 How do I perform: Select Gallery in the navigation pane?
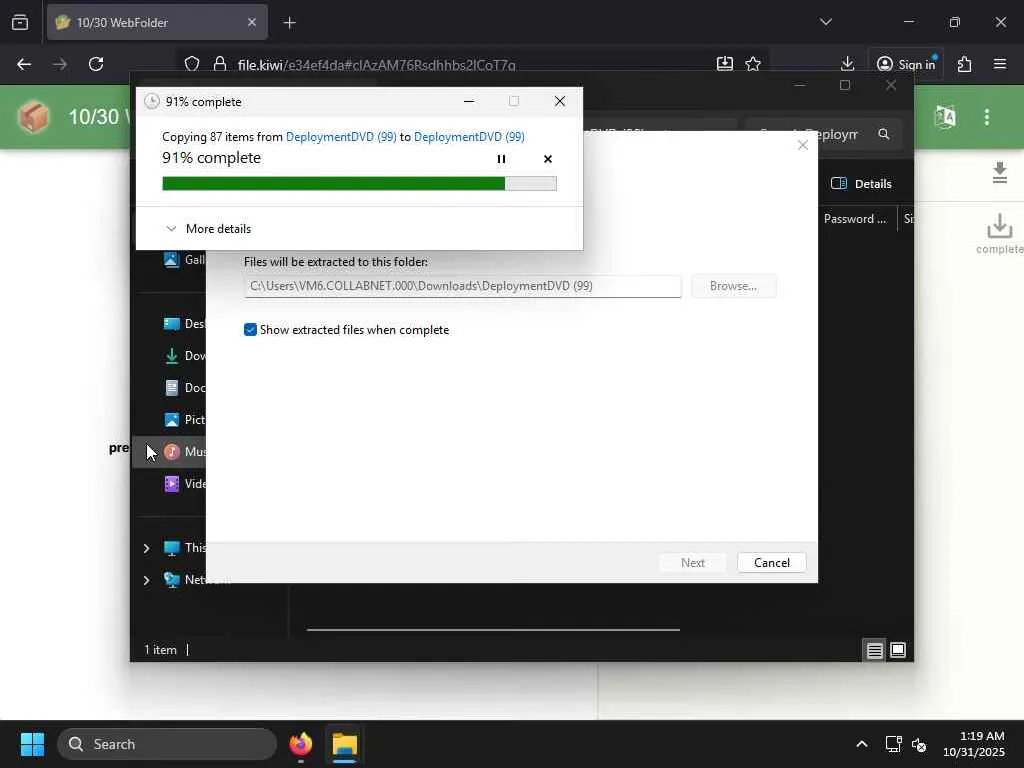(184, 259)
